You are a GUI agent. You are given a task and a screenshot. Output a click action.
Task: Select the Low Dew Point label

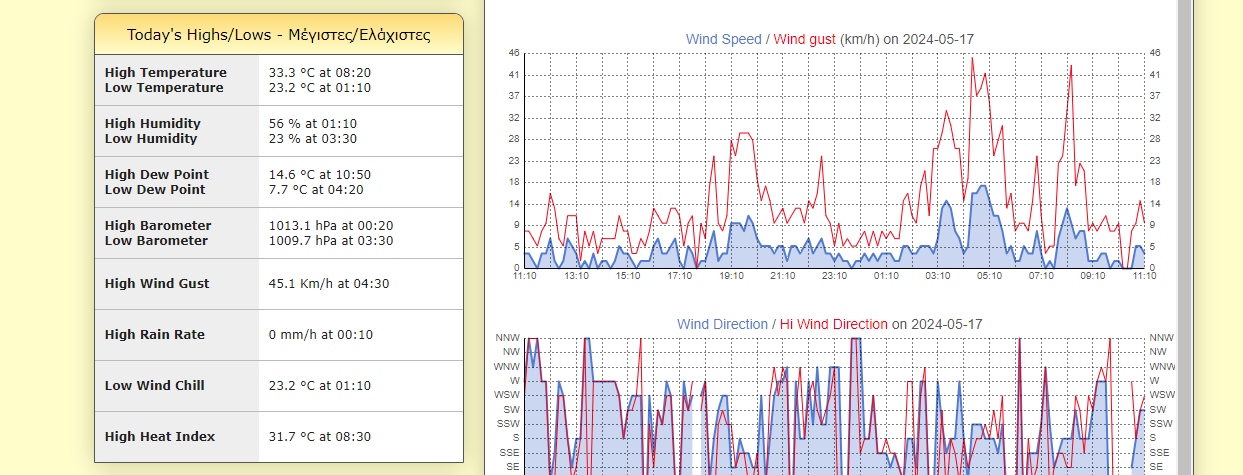pyautogui.click(x=155, y=190)
